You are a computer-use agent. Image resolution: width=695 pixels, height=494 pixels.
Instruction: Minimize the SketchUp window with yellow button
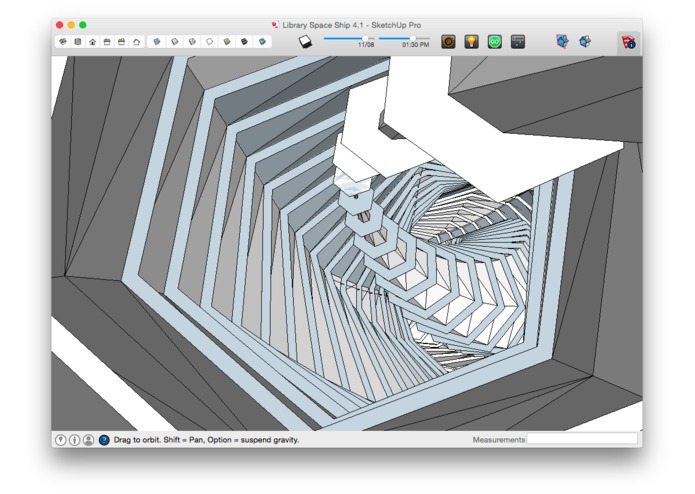tap(71, 25)
